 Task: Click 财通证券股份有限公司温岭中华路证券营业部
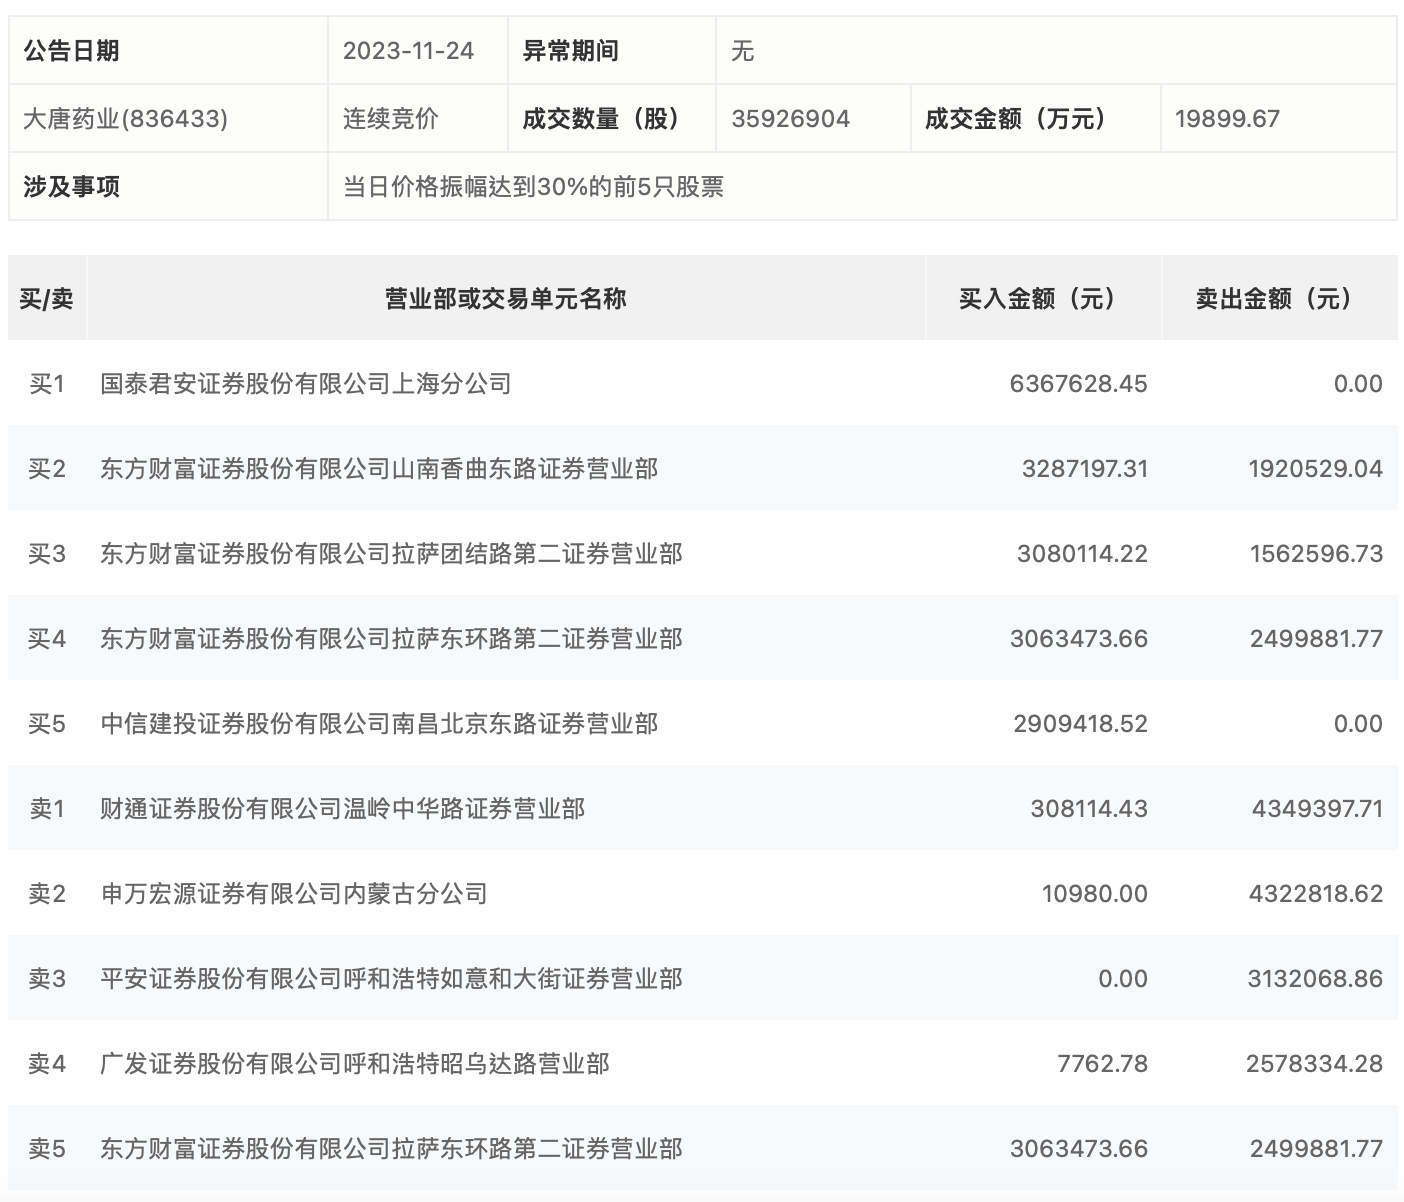coord(343,809)
